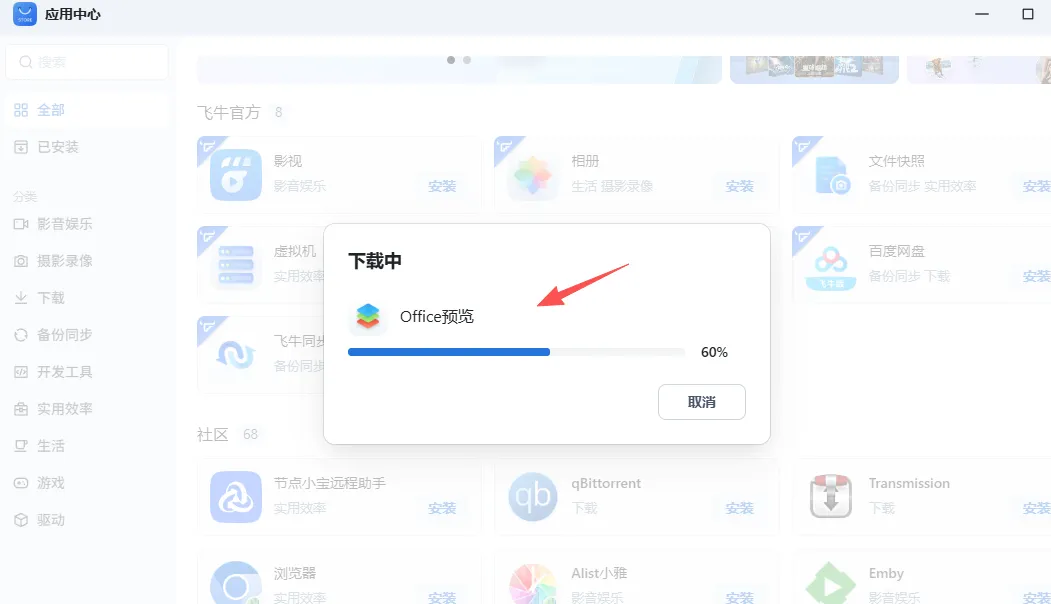Click the 飞牛官方 section heading
This screenshot has height=604, width=1051.
coord(229,113)
